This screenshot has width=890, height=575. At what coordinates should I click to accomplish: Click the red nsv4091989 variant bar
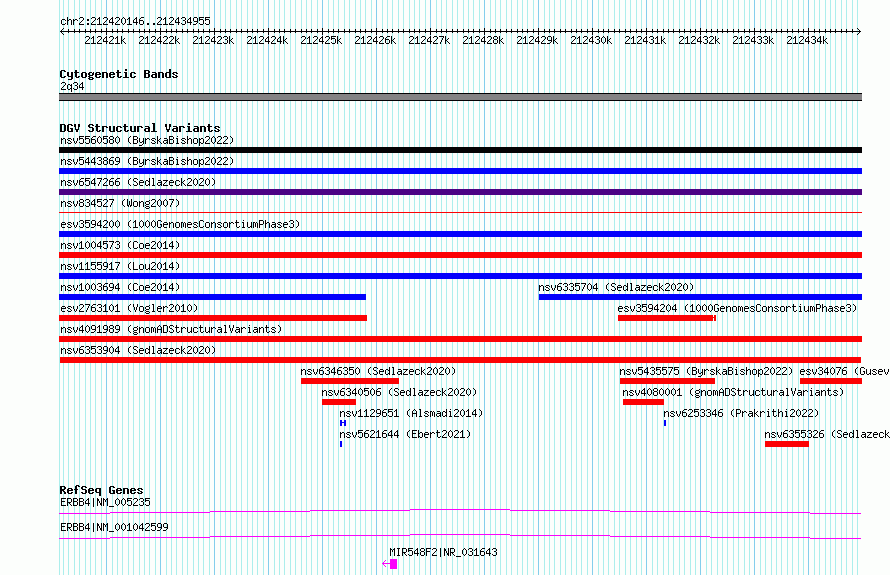point(460,339)
